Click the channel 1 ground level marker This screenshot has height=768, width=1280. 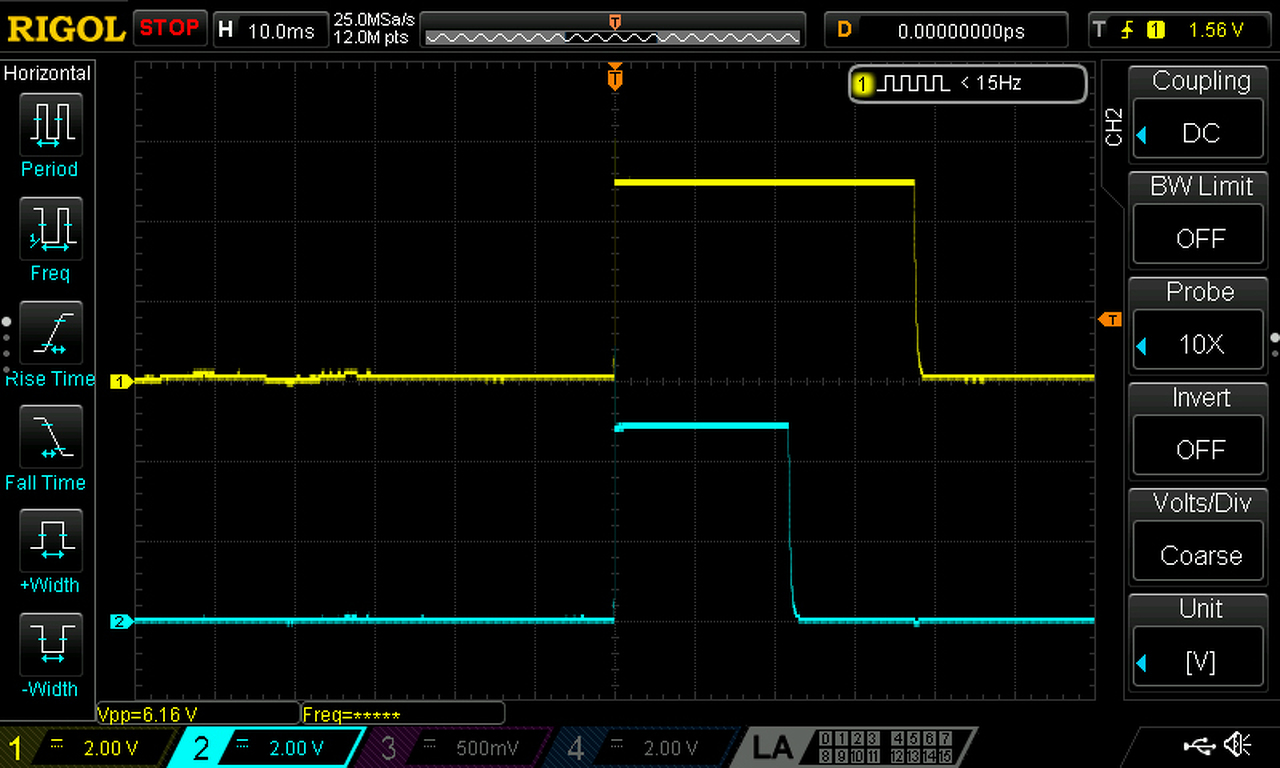[121, 381]
